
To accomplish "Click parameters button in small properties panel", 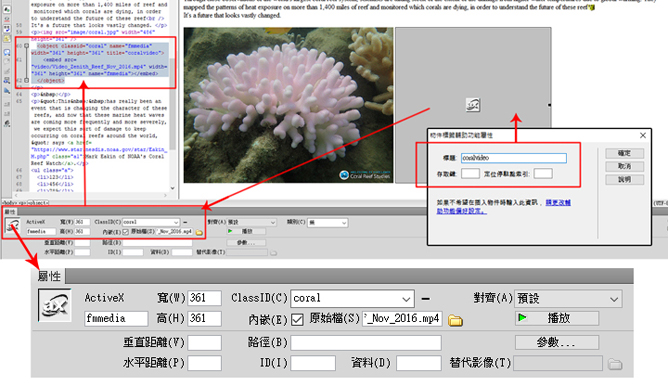I will (246, 243).
